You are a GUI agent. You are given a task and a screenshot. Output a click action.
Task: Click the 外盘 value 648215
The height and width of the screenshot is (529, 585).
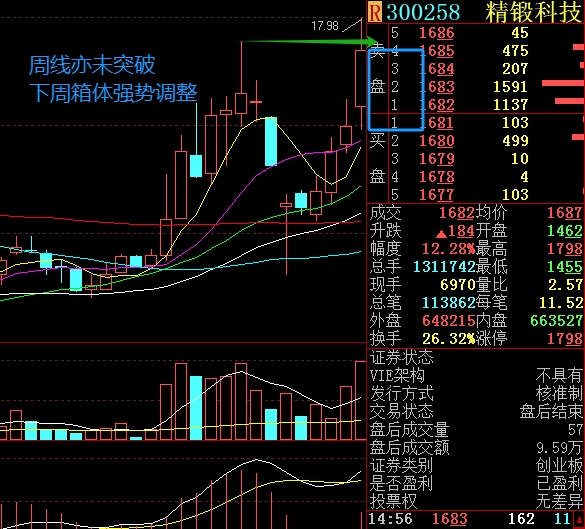click(x=449, y=320)
